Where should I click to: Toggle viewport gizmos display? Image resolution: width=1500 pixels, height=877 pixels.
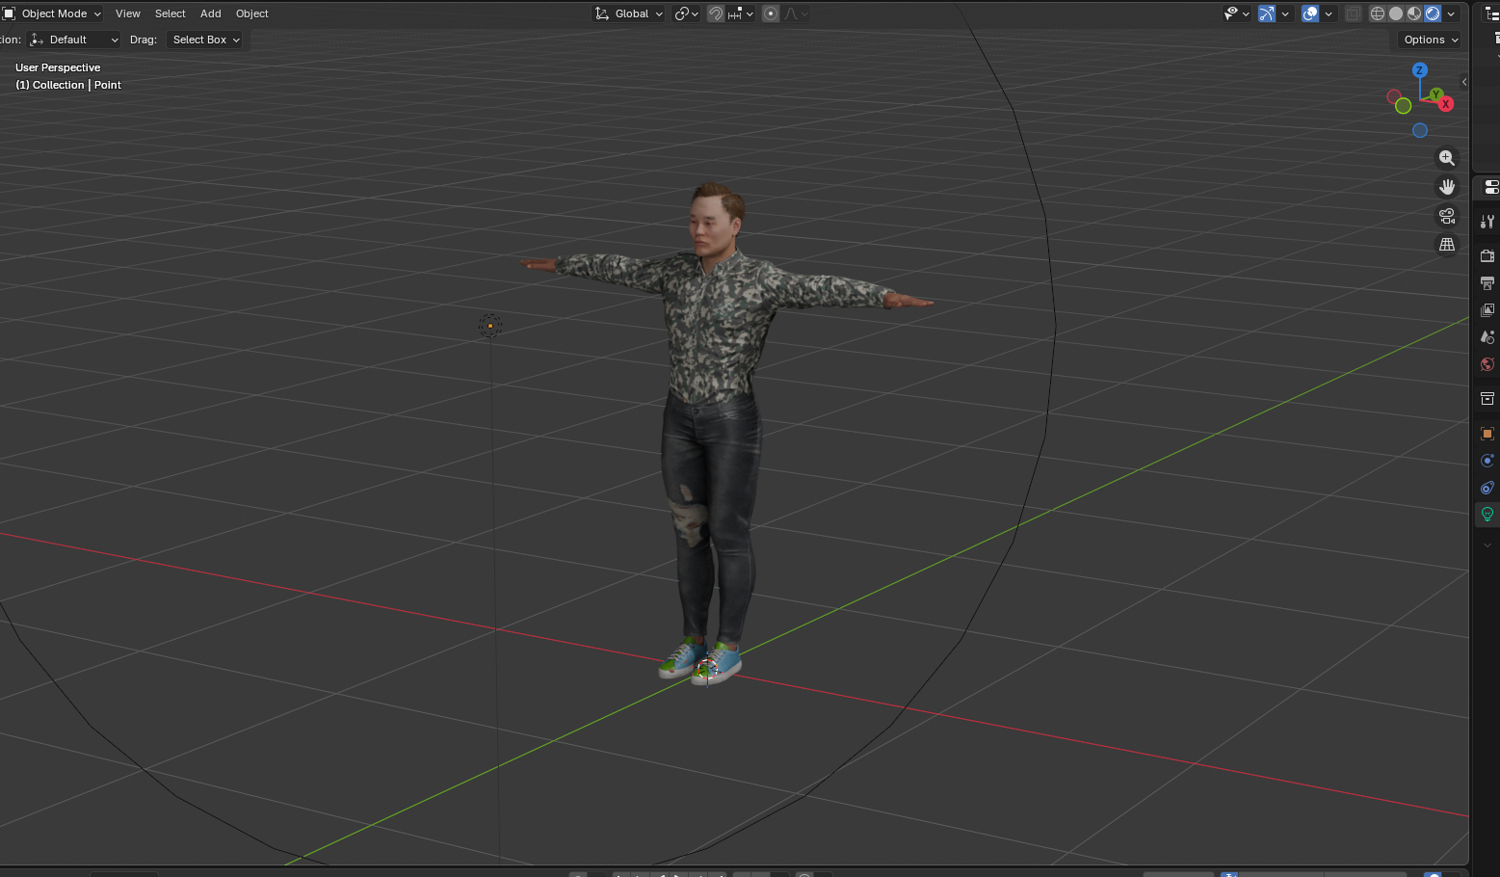pyautogui.click(x=1267, y=13)
